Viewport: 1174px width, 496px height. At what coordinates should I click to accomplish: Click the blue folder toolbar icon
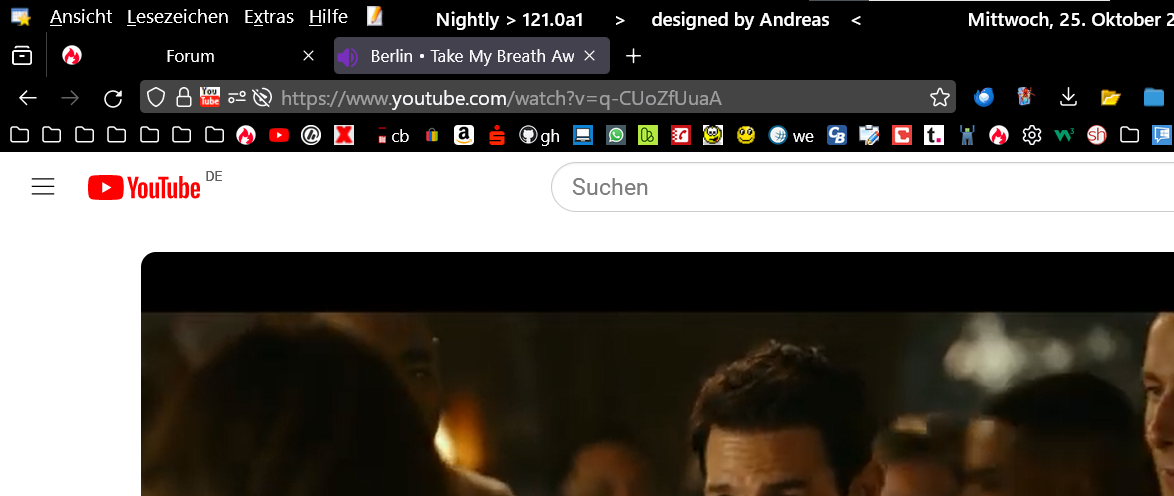tap(1154, 97)
